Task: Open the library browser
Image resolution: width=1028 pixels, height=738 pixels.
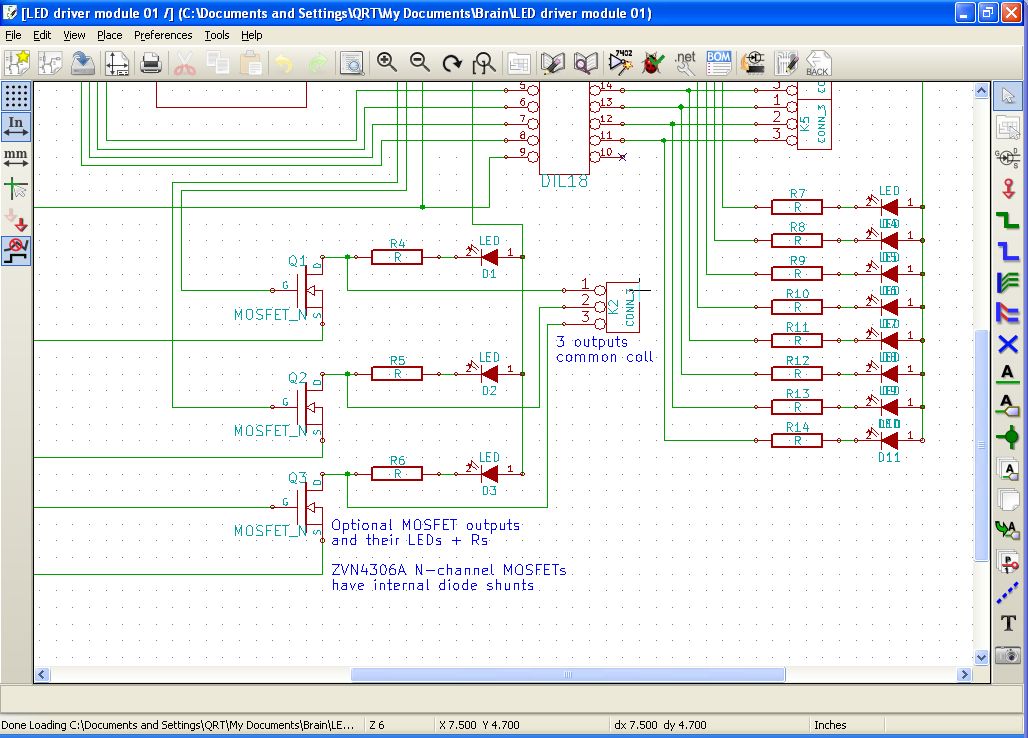Action: [x=585, y=63]
